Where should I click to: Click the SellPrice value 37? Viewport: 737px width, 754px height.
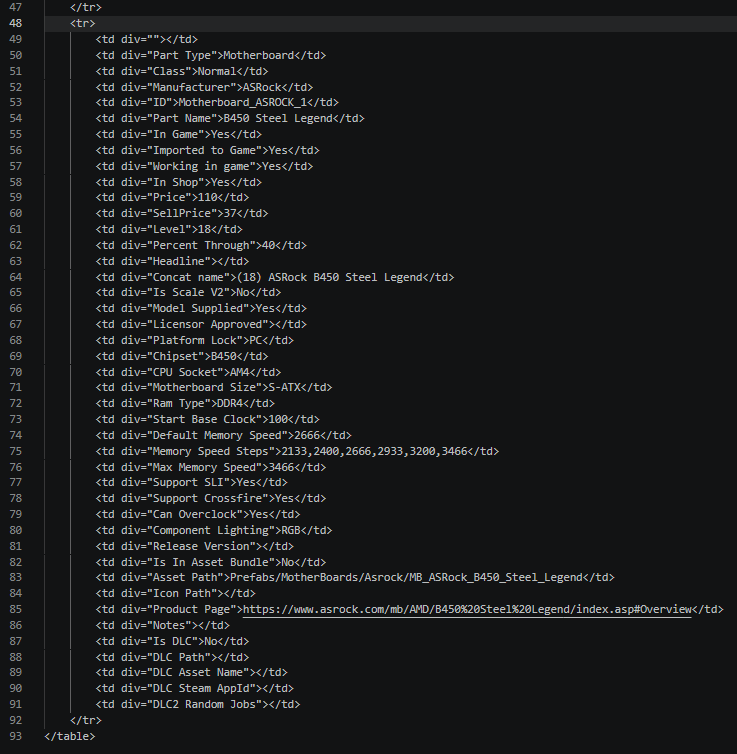point(230,213)
